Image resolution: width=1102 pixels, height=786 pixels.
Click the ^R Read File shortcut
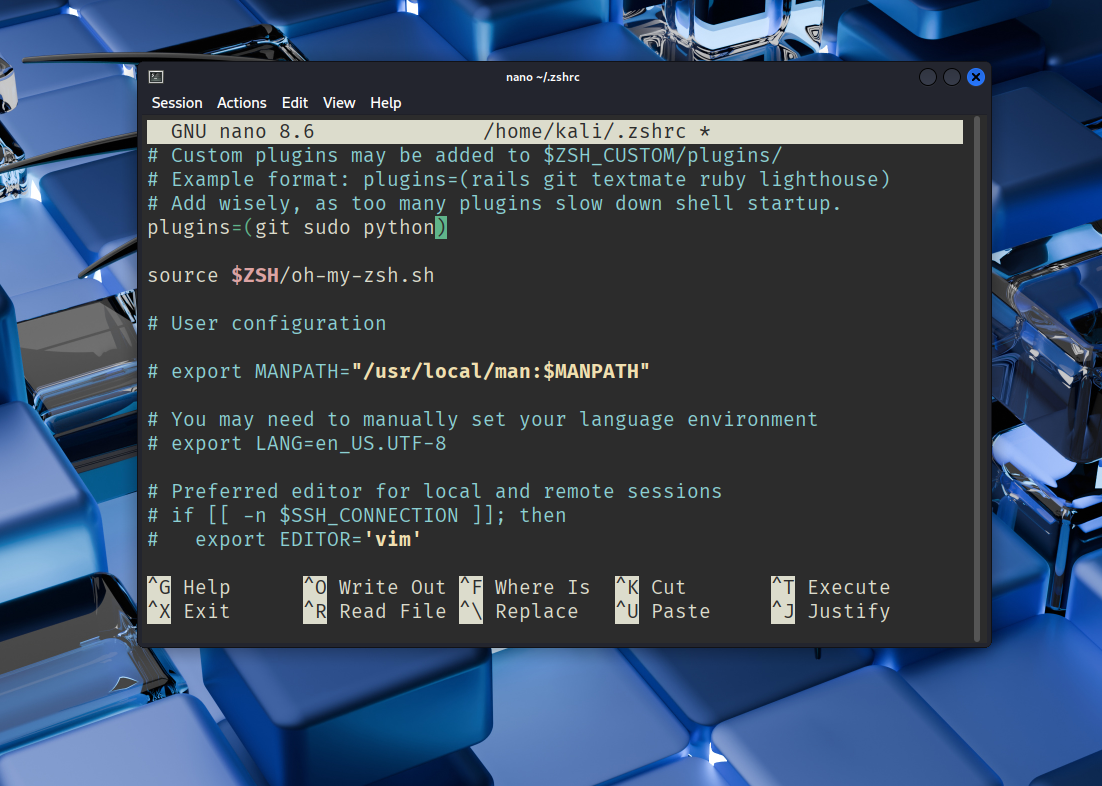point(375,612)
